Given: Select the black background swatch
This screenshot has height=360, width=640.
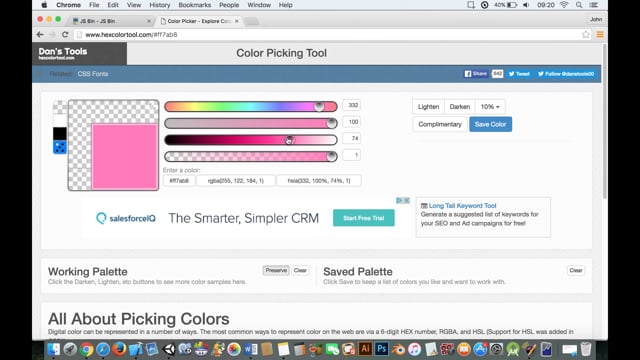Looking at the screenshot, I should (x=60, y=134).
